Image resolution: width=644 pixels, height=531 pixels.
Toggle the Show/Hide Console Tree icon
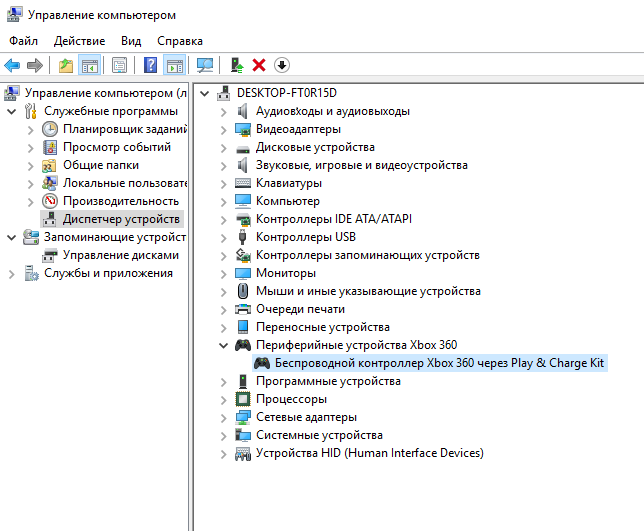click(90, 65)
